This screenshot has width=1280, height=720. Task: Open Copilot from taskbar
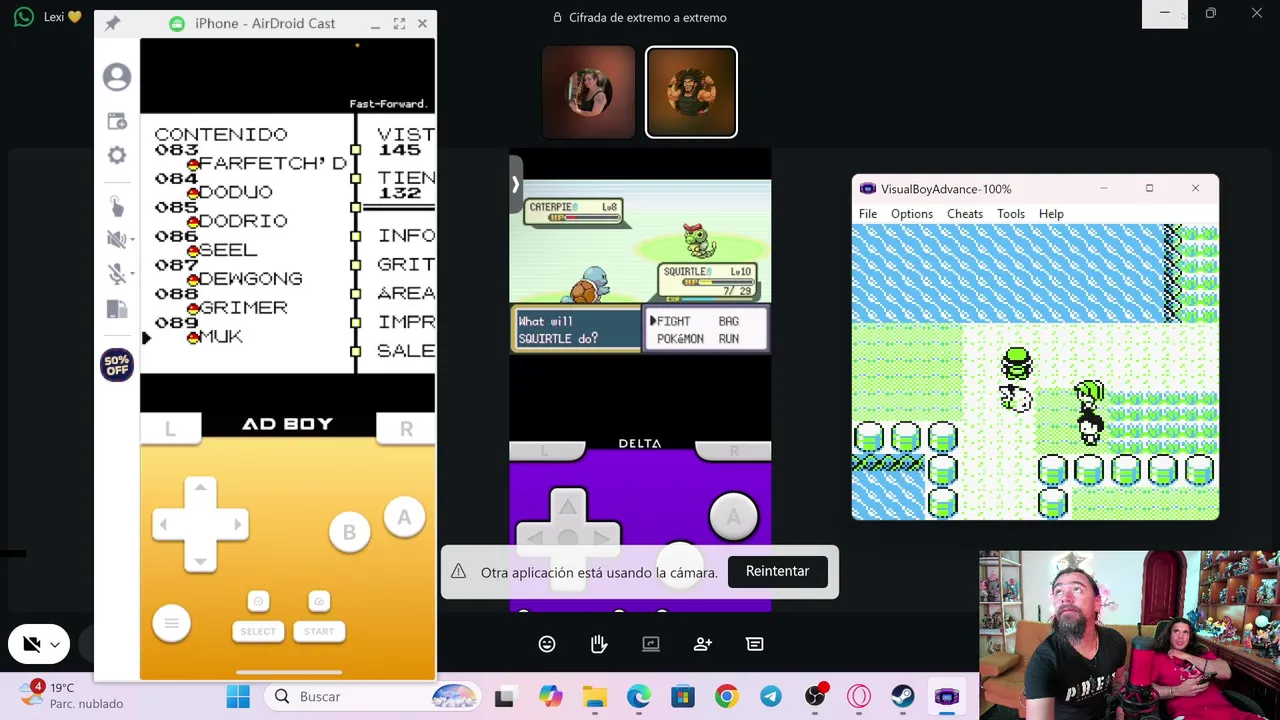551,697
